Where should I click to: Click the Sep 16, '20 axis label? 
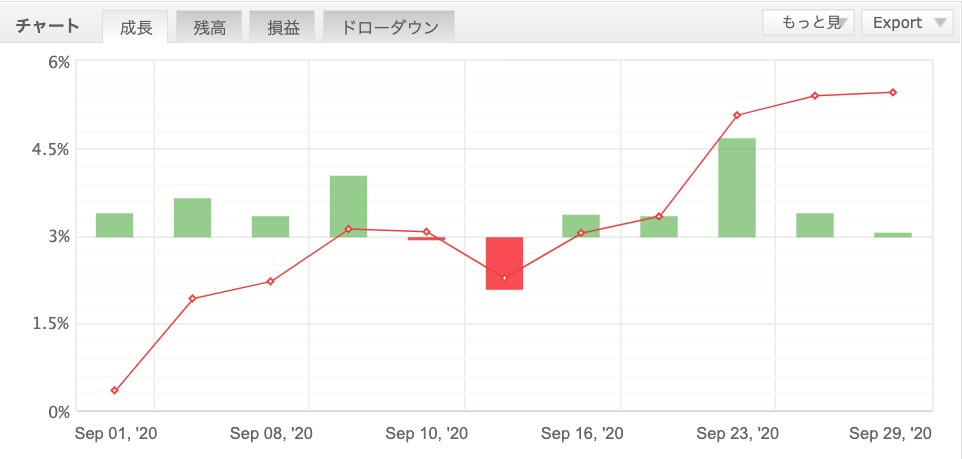582,433
